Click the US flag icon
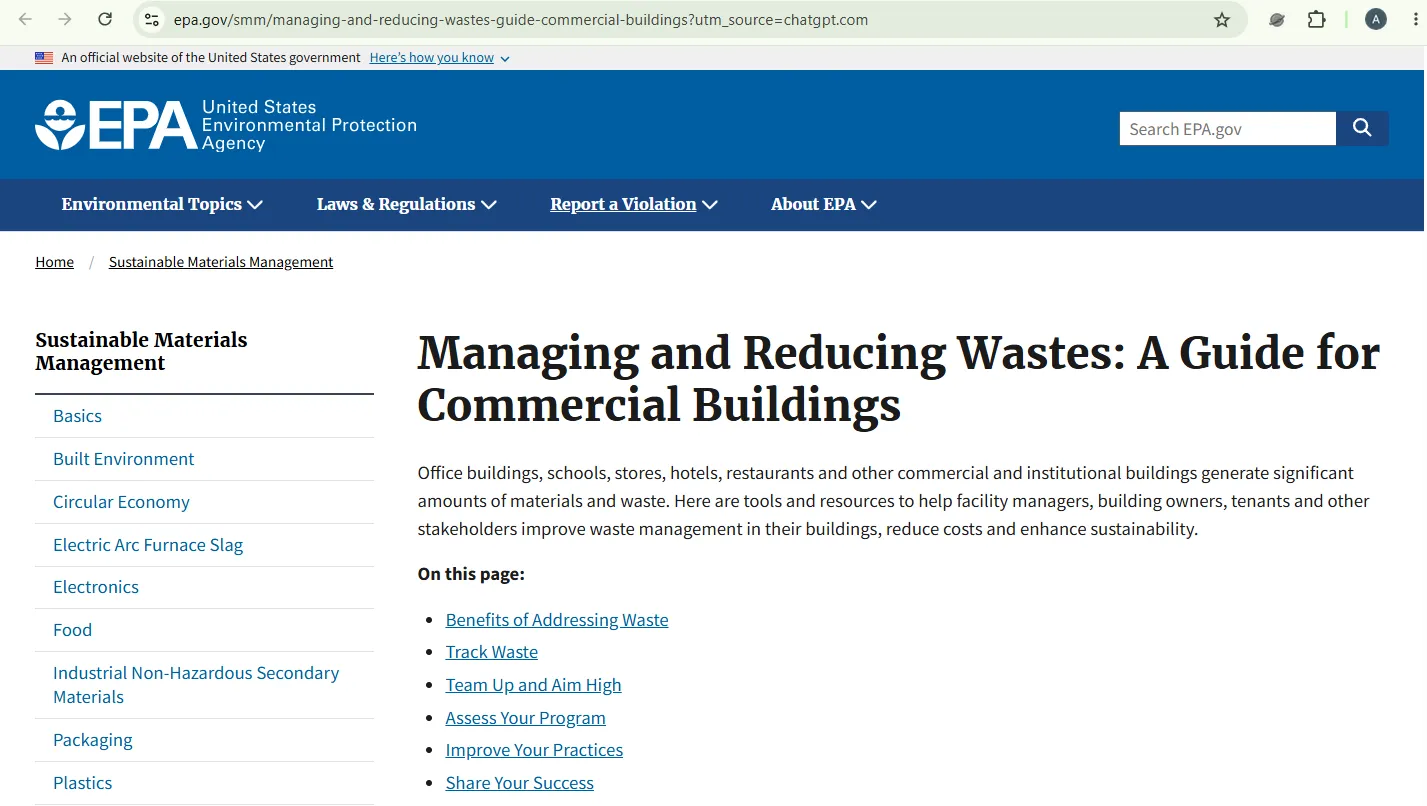 44,58
